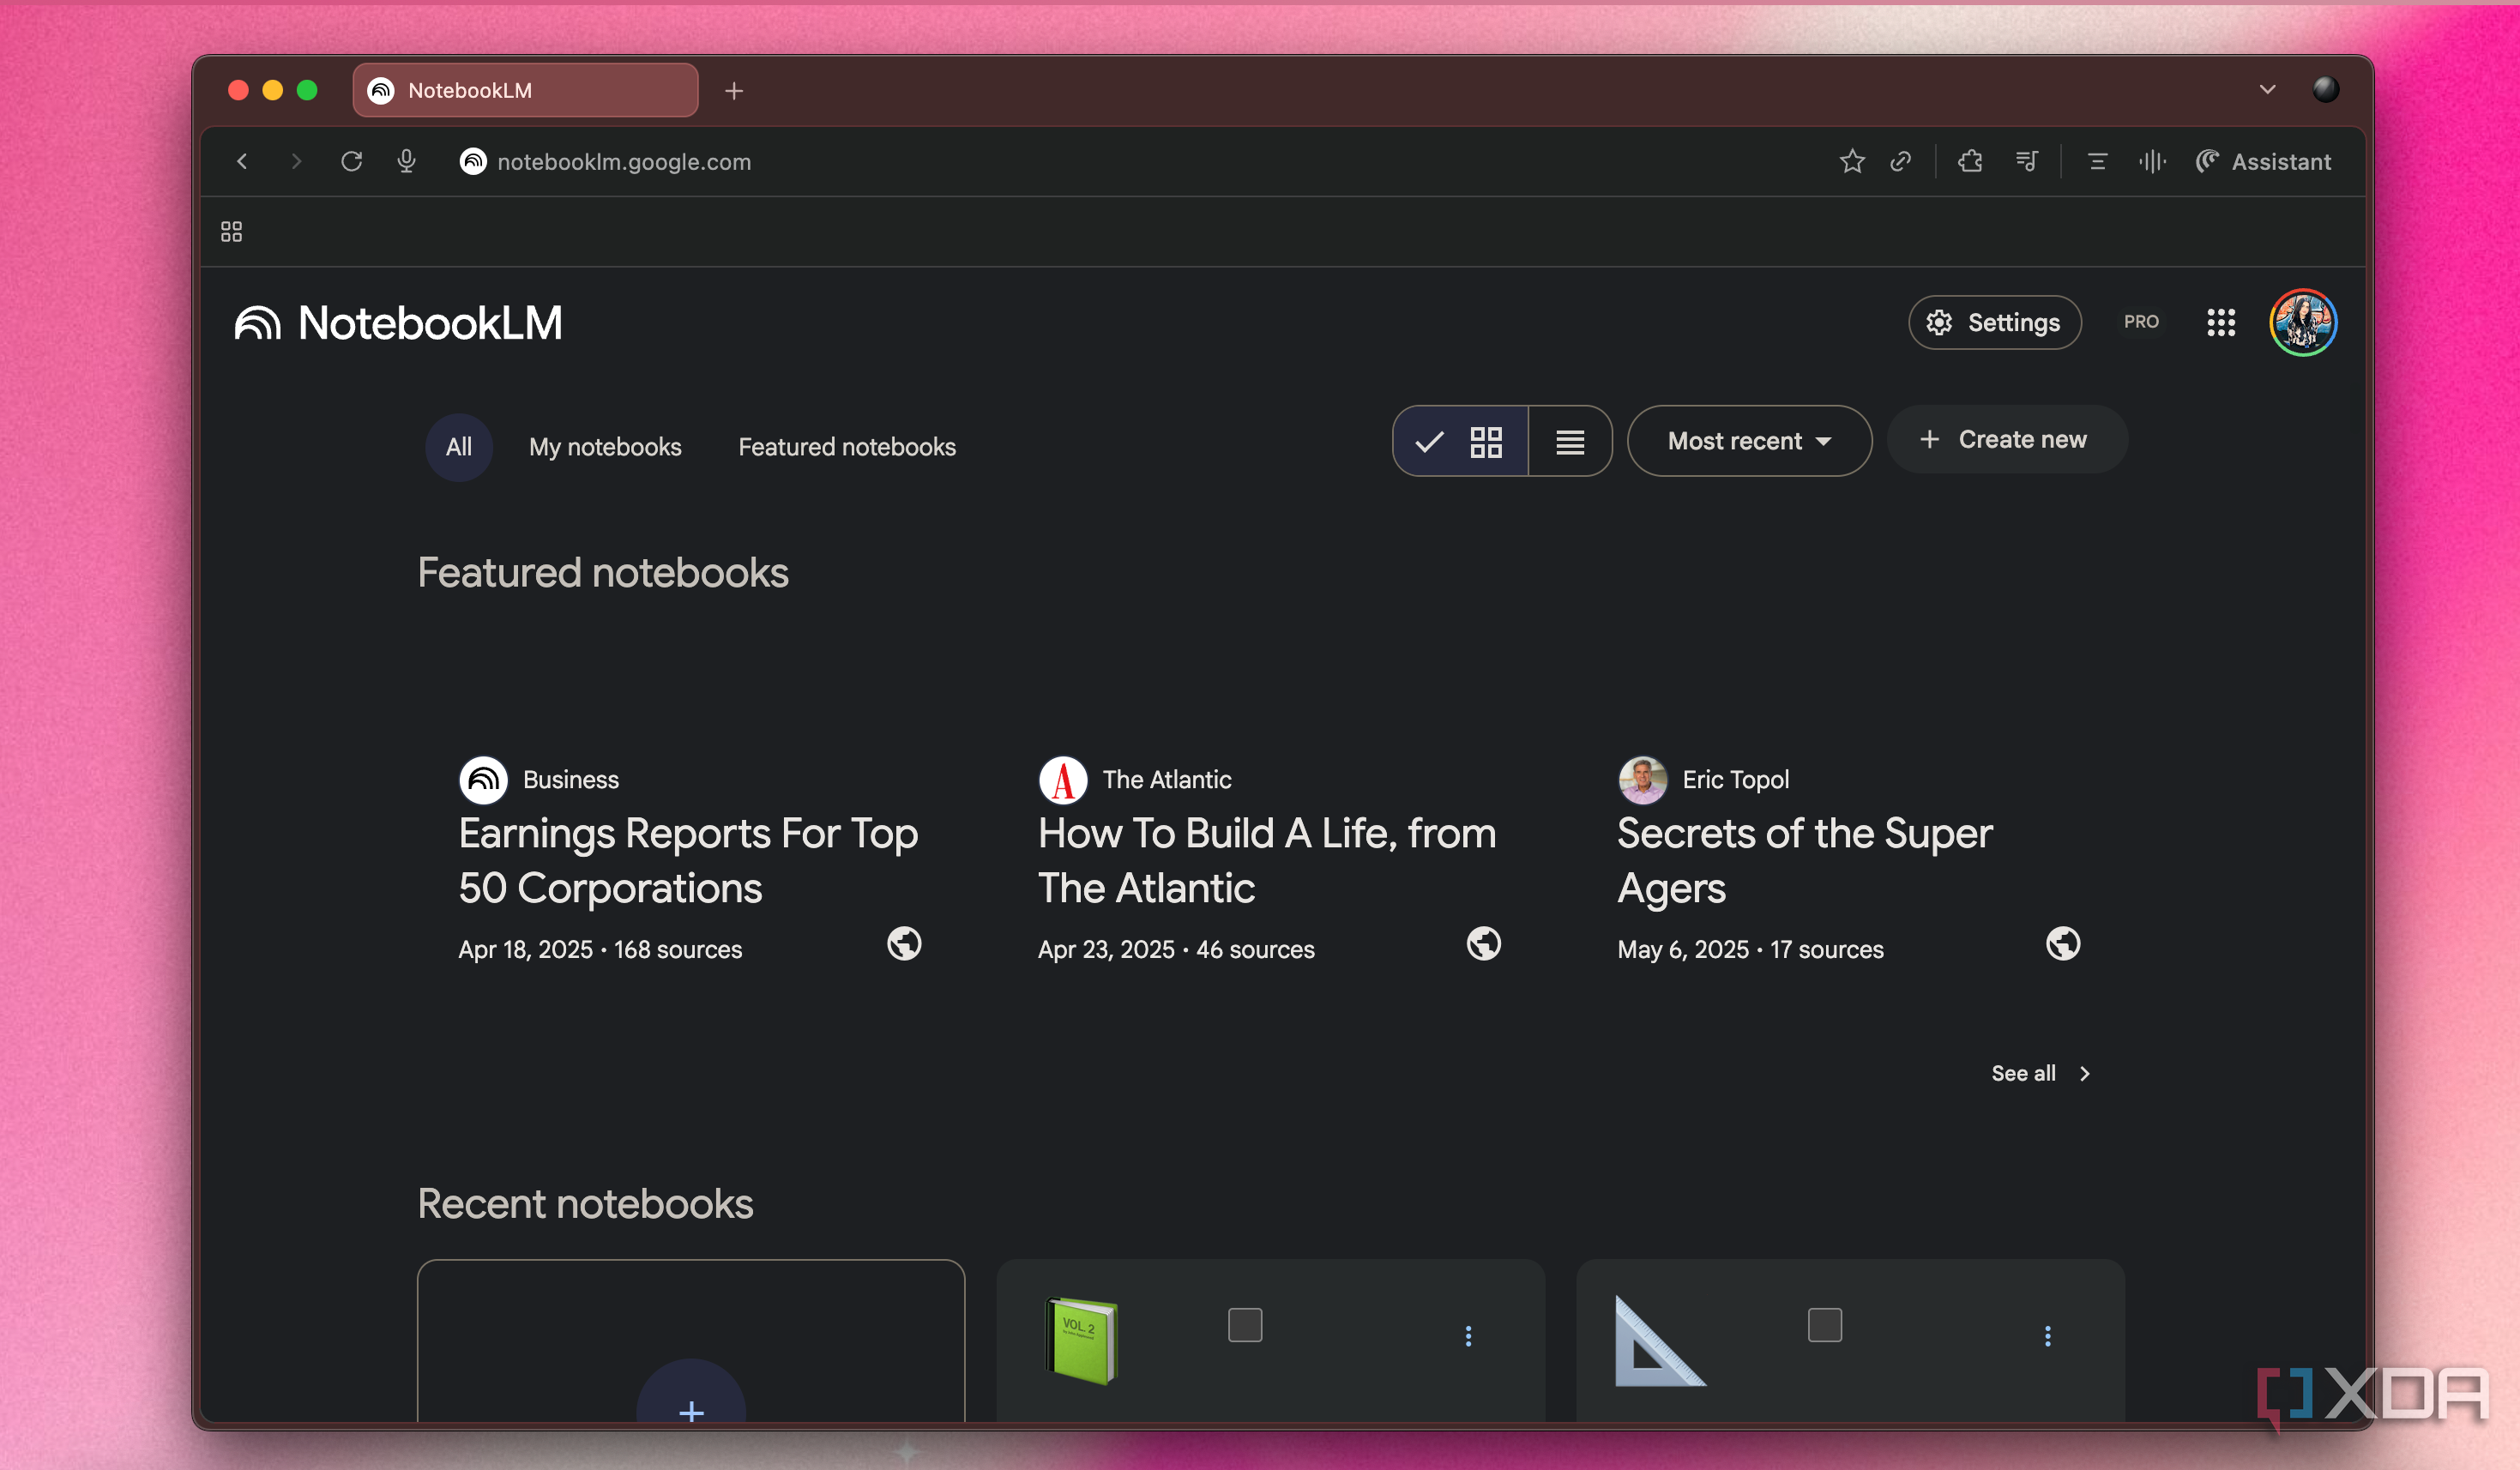2520x1470 pixels.
Task: Click globe icon on How To Build A Life
Action: coord(1483,943)
